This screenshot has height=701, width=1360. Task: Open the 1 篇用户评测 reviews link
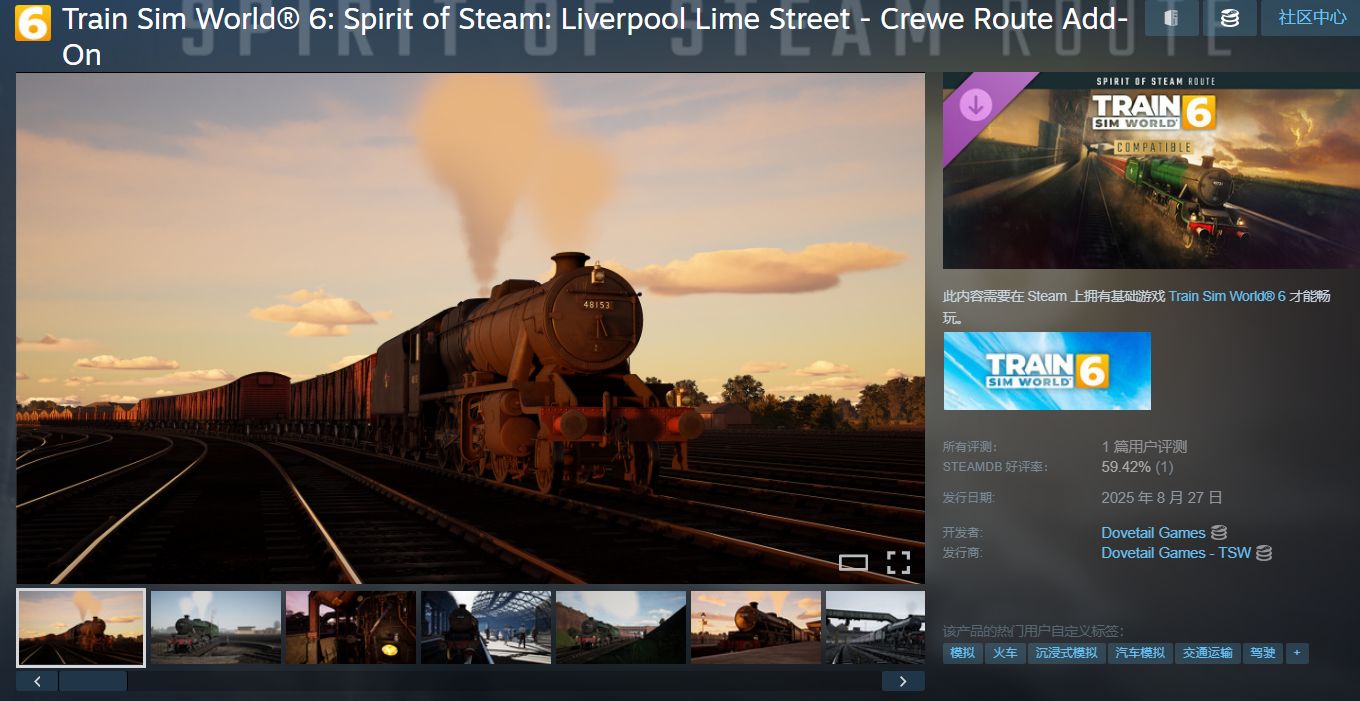coord(1144,447)
